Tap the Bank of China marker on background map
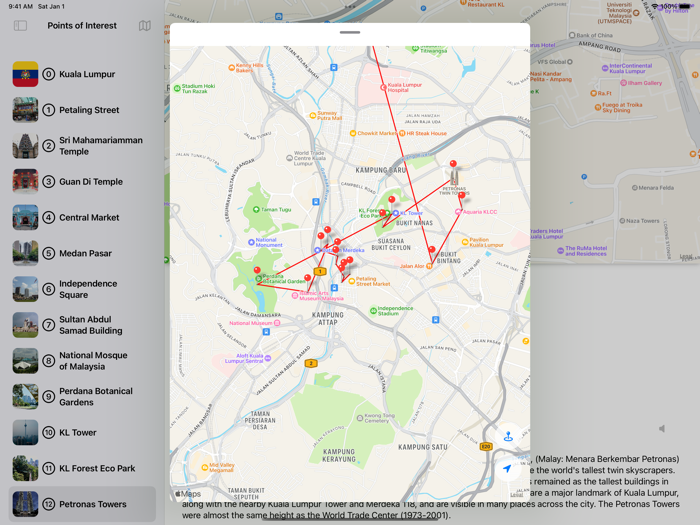The width and height of the screenshot is (700, 525). click(572, 35)
